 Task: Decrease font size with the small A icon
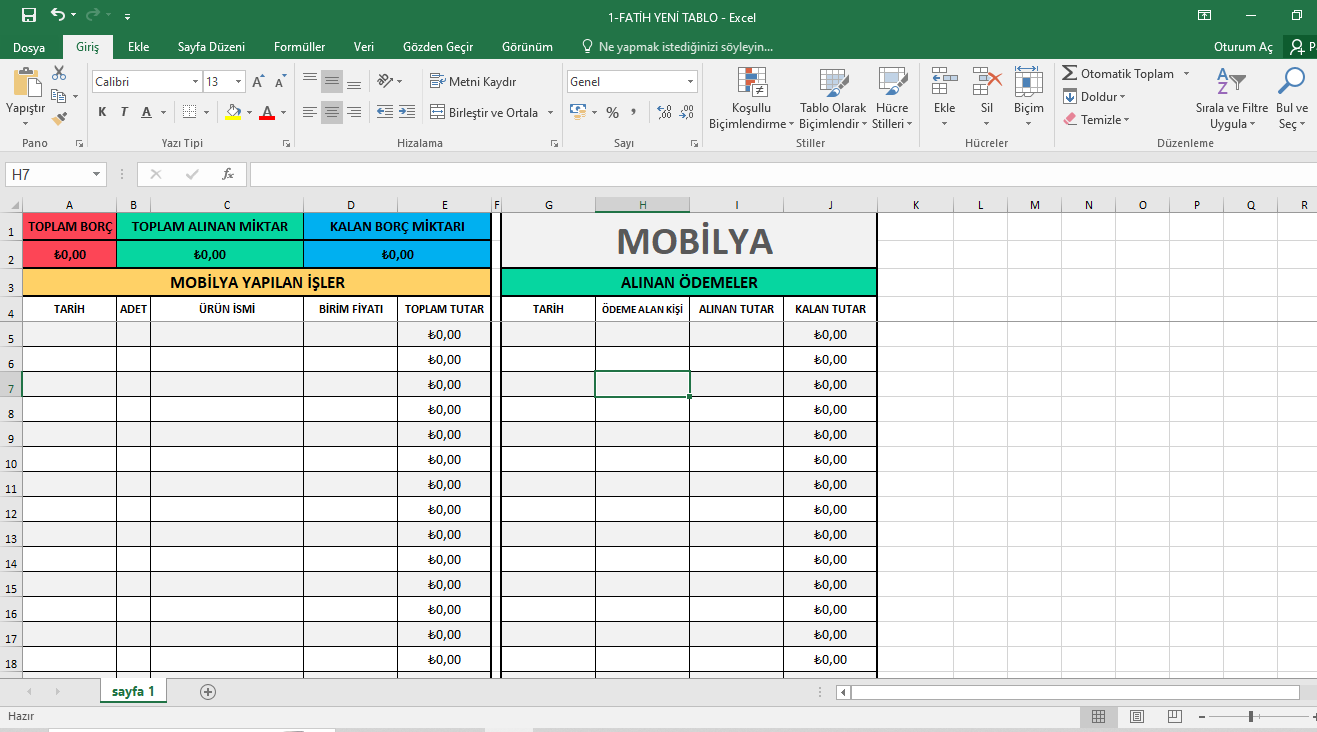pos(280,82)
